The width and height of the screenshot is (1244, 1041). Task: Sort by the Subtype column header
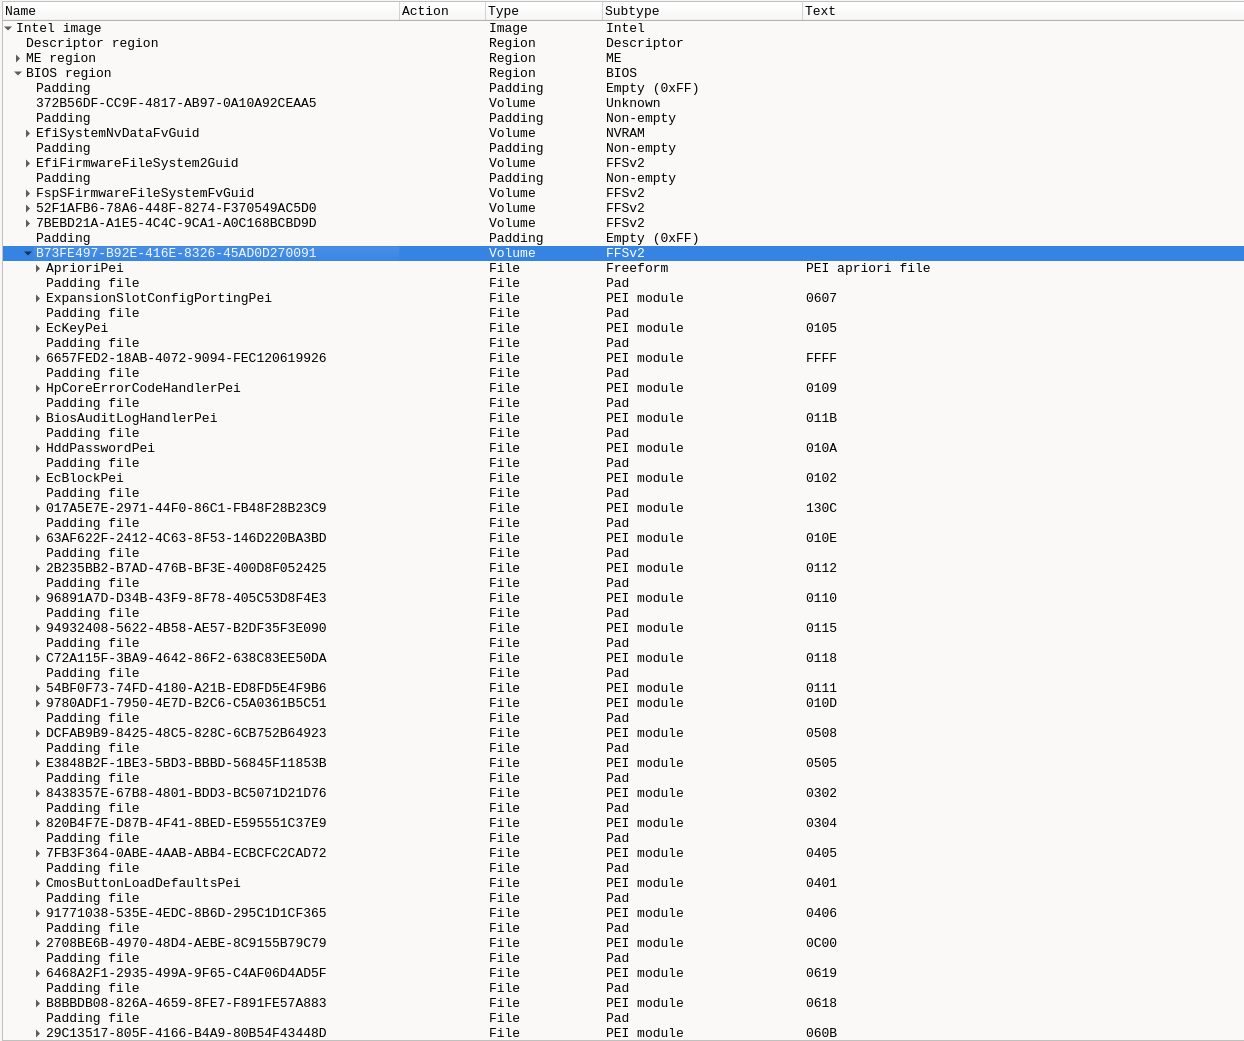702,11
